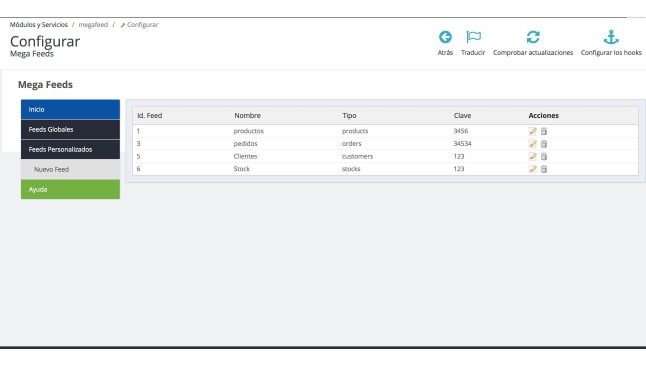The height and width of the screenshot is (366, 646).
Task: Edit the Clientes feed with pencil icon
Action: tap(533, 156)
